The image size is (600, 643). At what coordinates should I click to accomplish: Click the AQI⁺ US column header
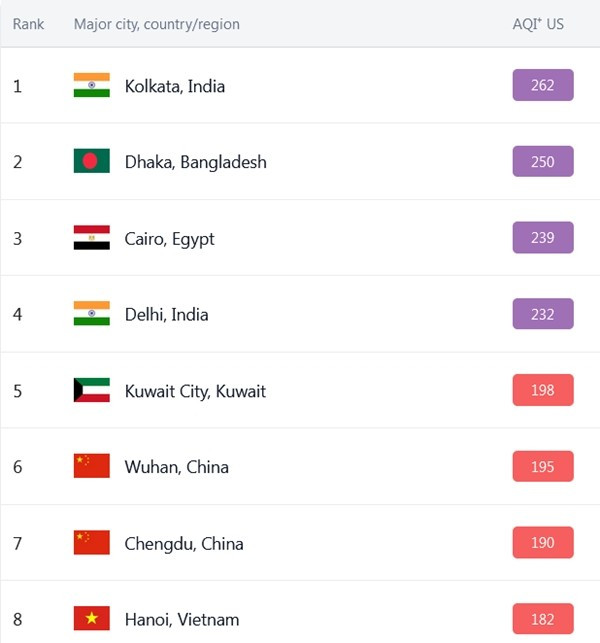point(538,24)
